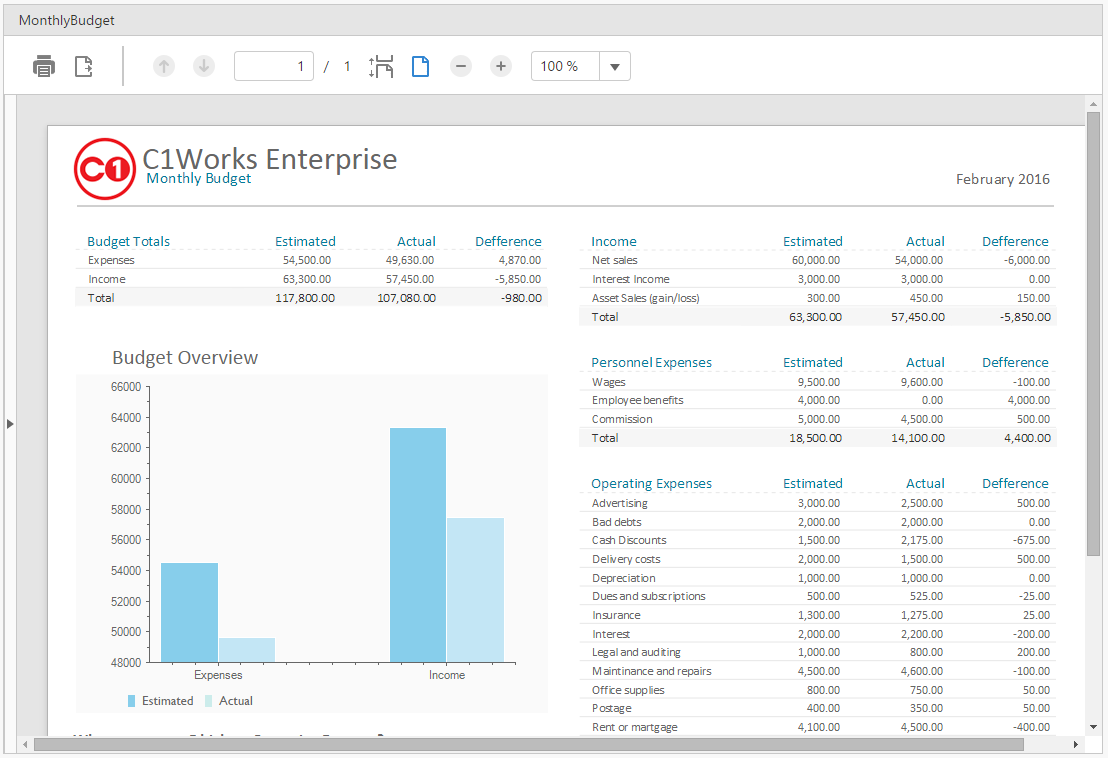Click the horizontal scrollbar right arrow
Viewport: 1108px width, 758px height.
[1075, 745]
